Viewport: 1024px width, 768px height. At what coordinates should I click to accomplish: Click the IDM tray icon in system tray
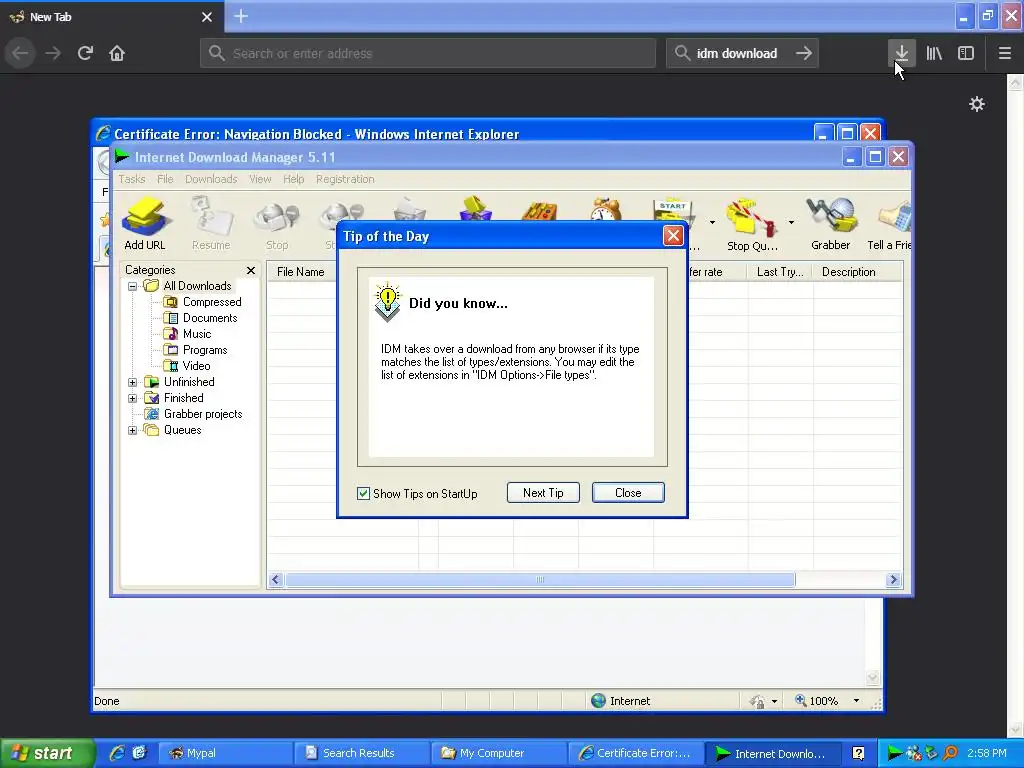895,753
